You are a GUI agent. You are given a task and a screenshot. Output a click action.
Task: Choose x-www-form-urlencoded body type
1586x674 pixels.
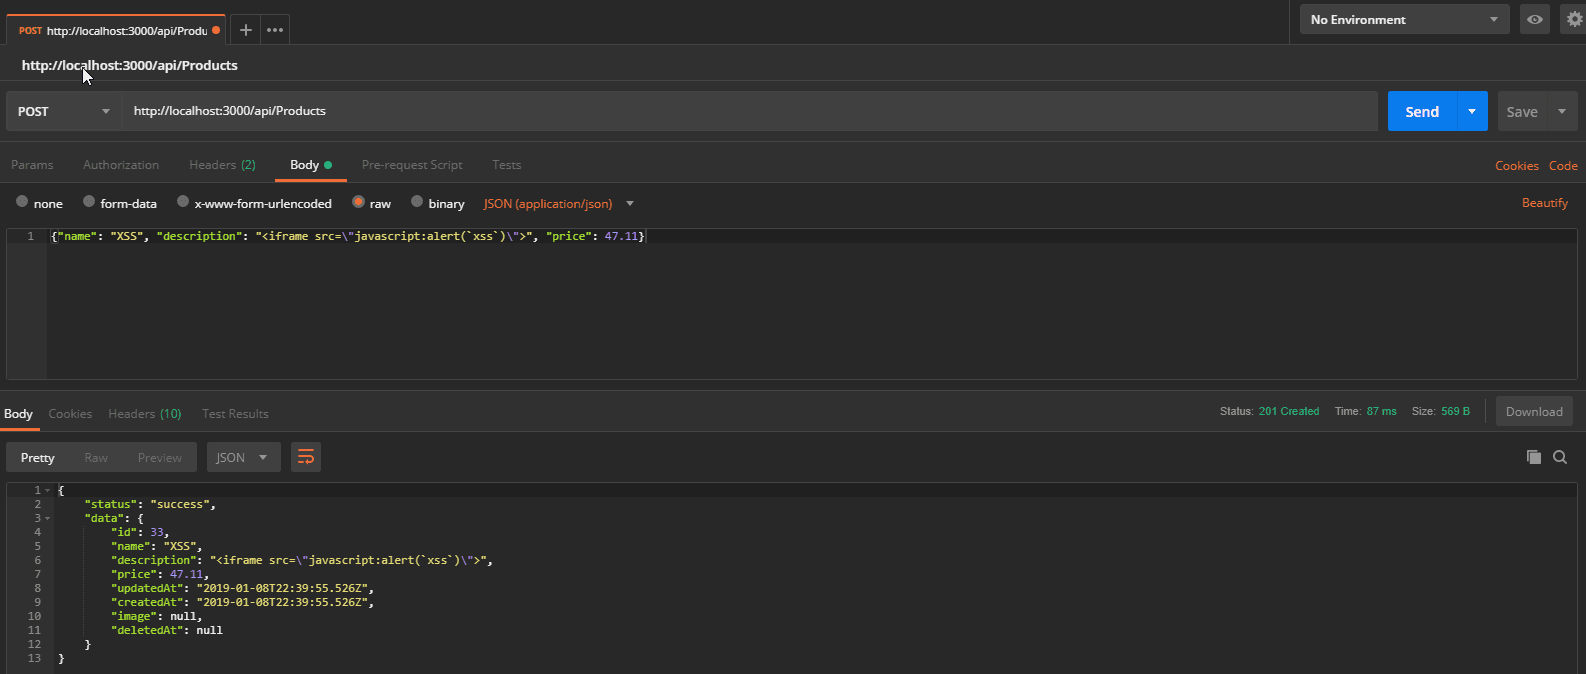coord(183,202)
